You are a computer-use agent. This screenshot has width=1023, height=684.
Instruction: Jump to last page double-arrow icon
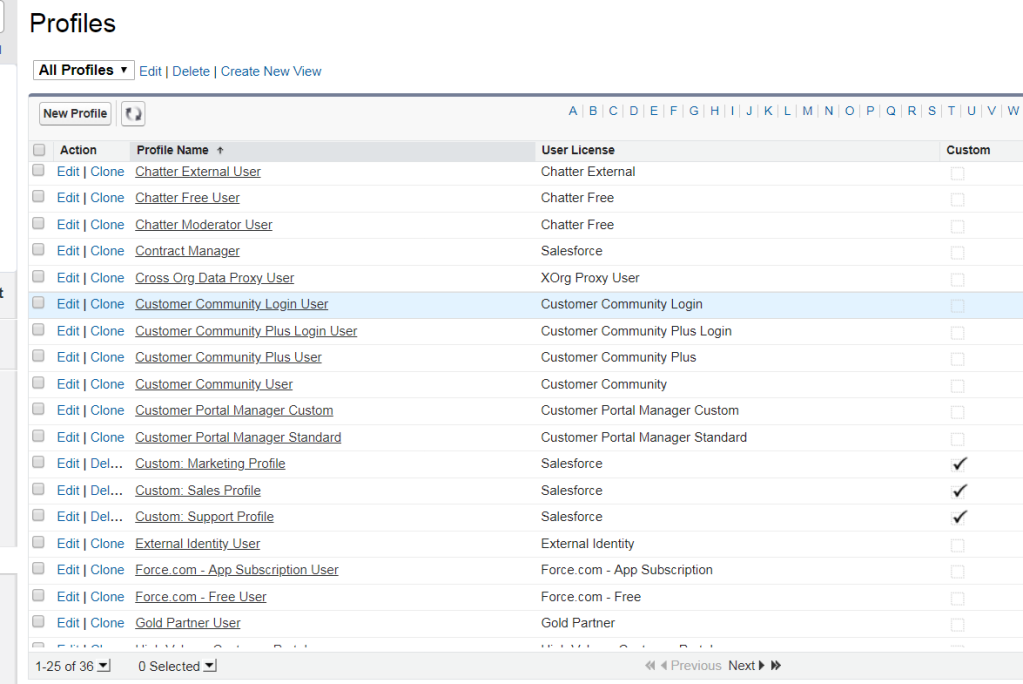click(776, 666)
